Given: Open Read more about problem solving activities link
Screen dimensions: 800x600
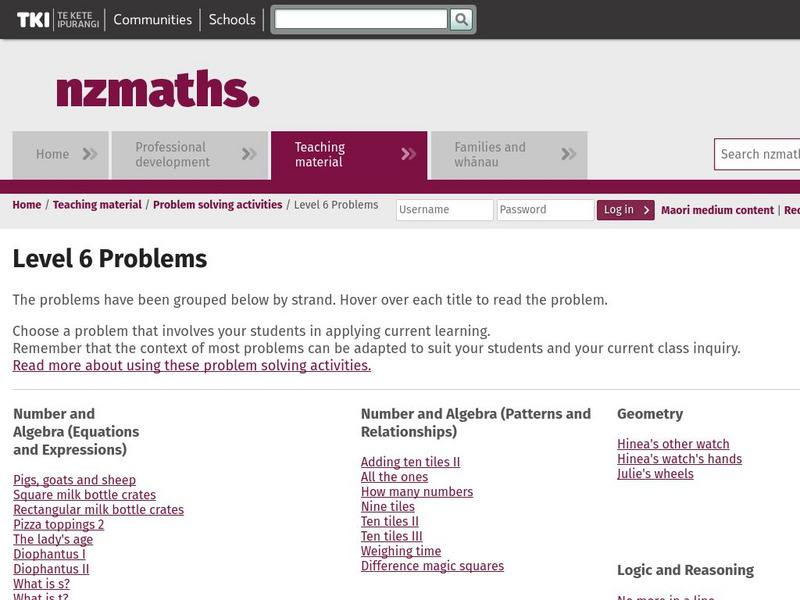Looking at the screenshot, I should point(192,365).
